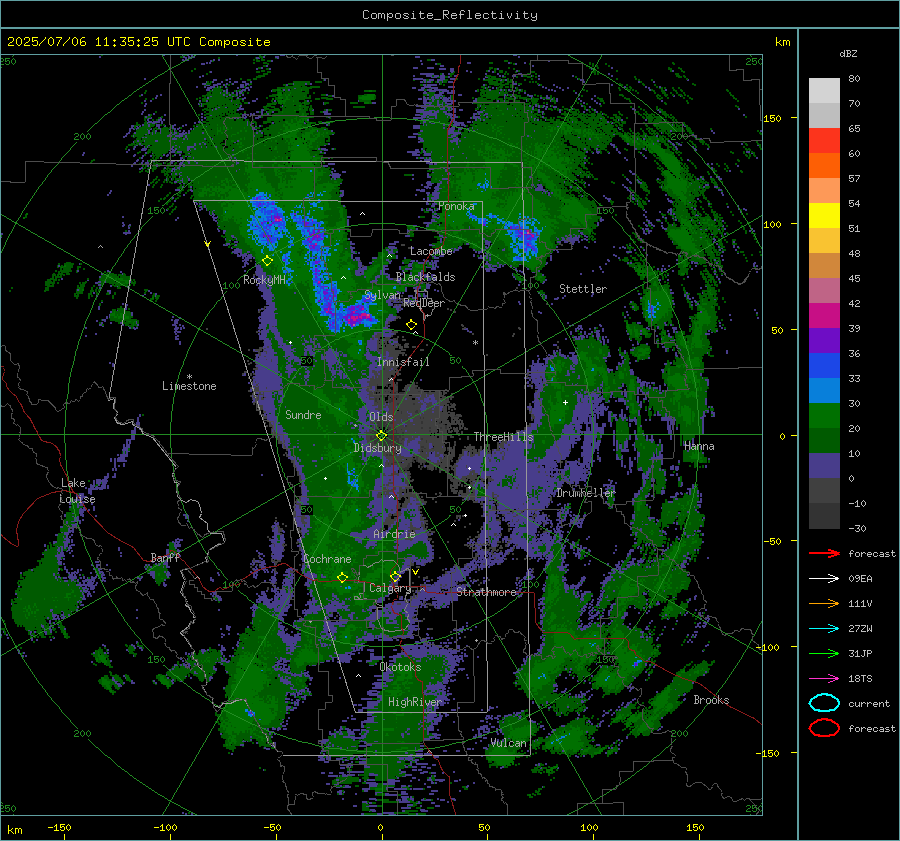Pick the purple 36-39 dBZ legend swatch

click(824, 341)
